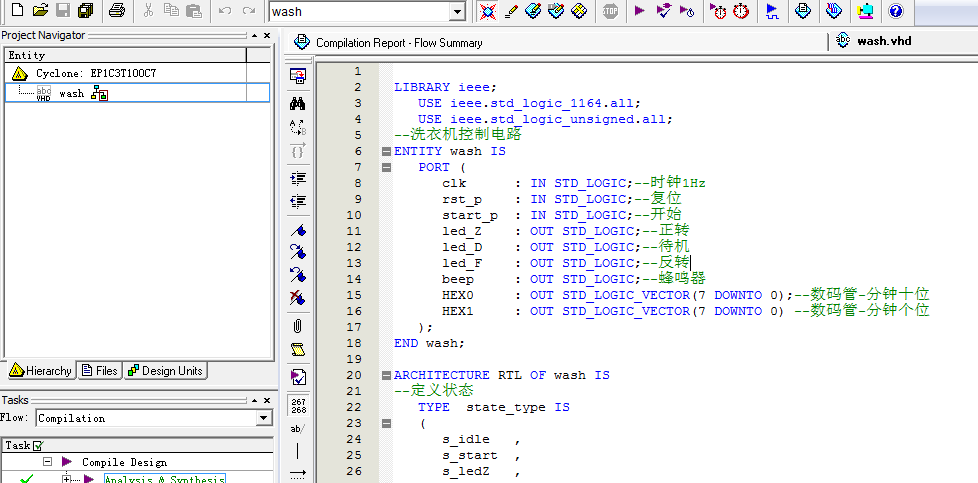Select the wash entity in hierarchy
Image resolution: width=978 pixels, height=483 pixels.
(71, 93)
